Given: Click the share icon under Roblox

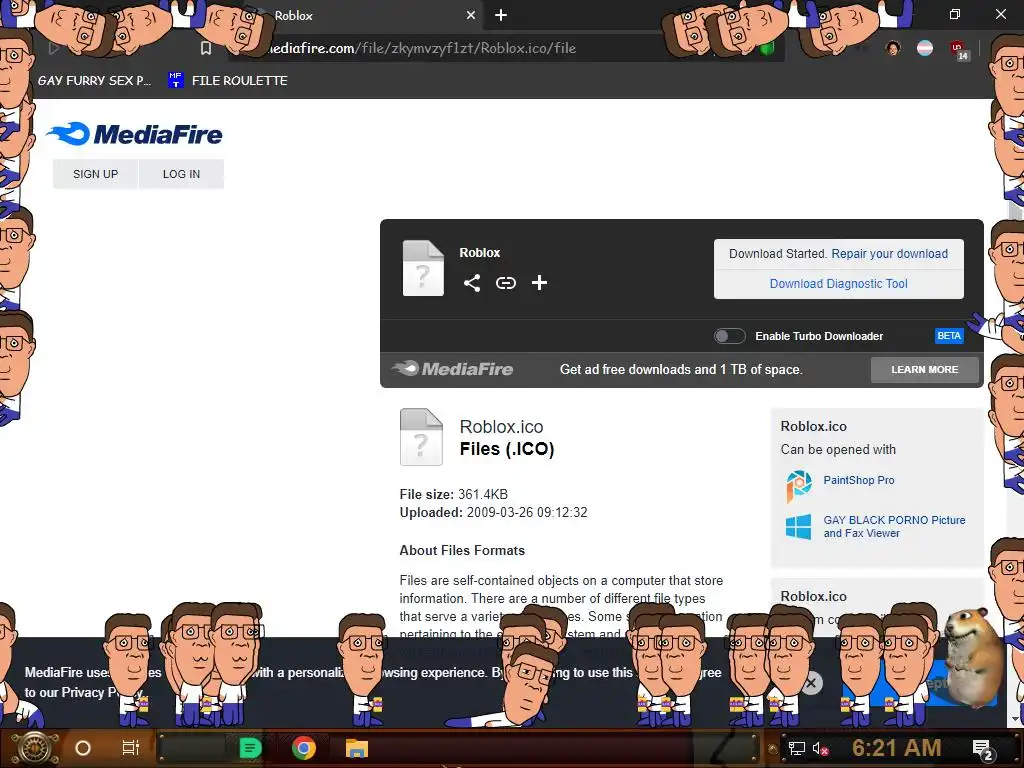Looking at the screenshot, I should (472, 283).
